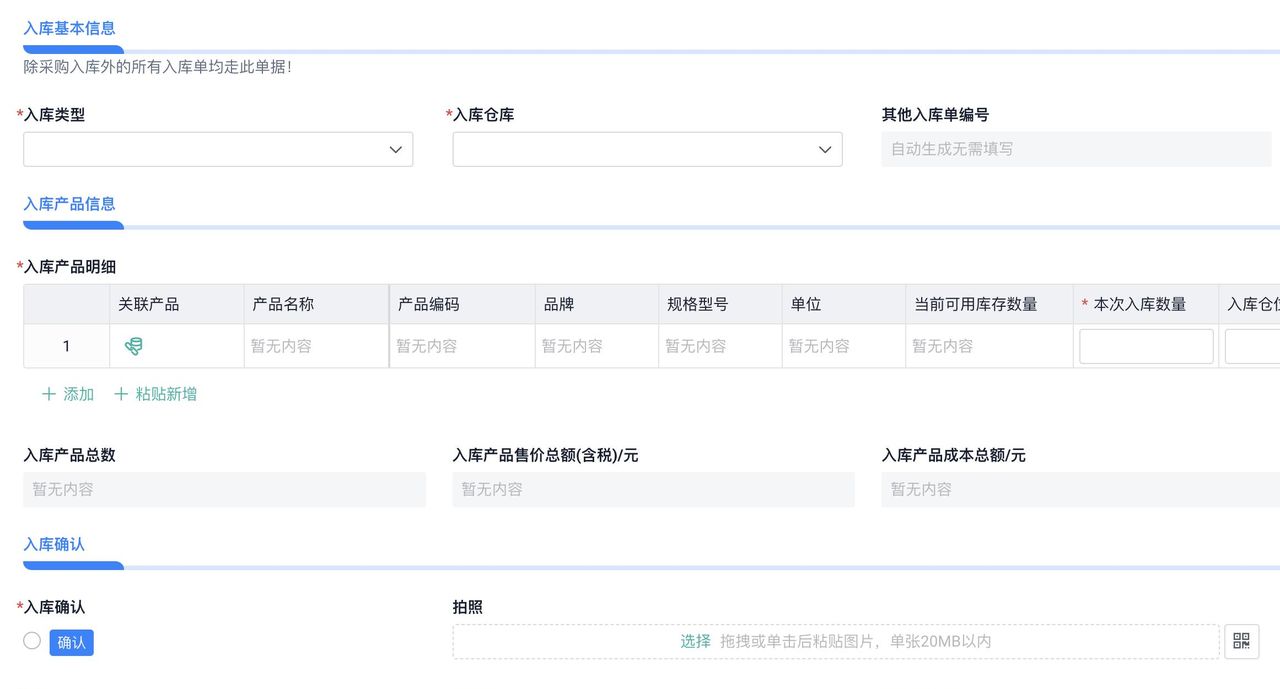The height and width of the screenshot is (689, 1280).
Task: Click the plus icon next to 粘贴新增
Action: point(121,393)
